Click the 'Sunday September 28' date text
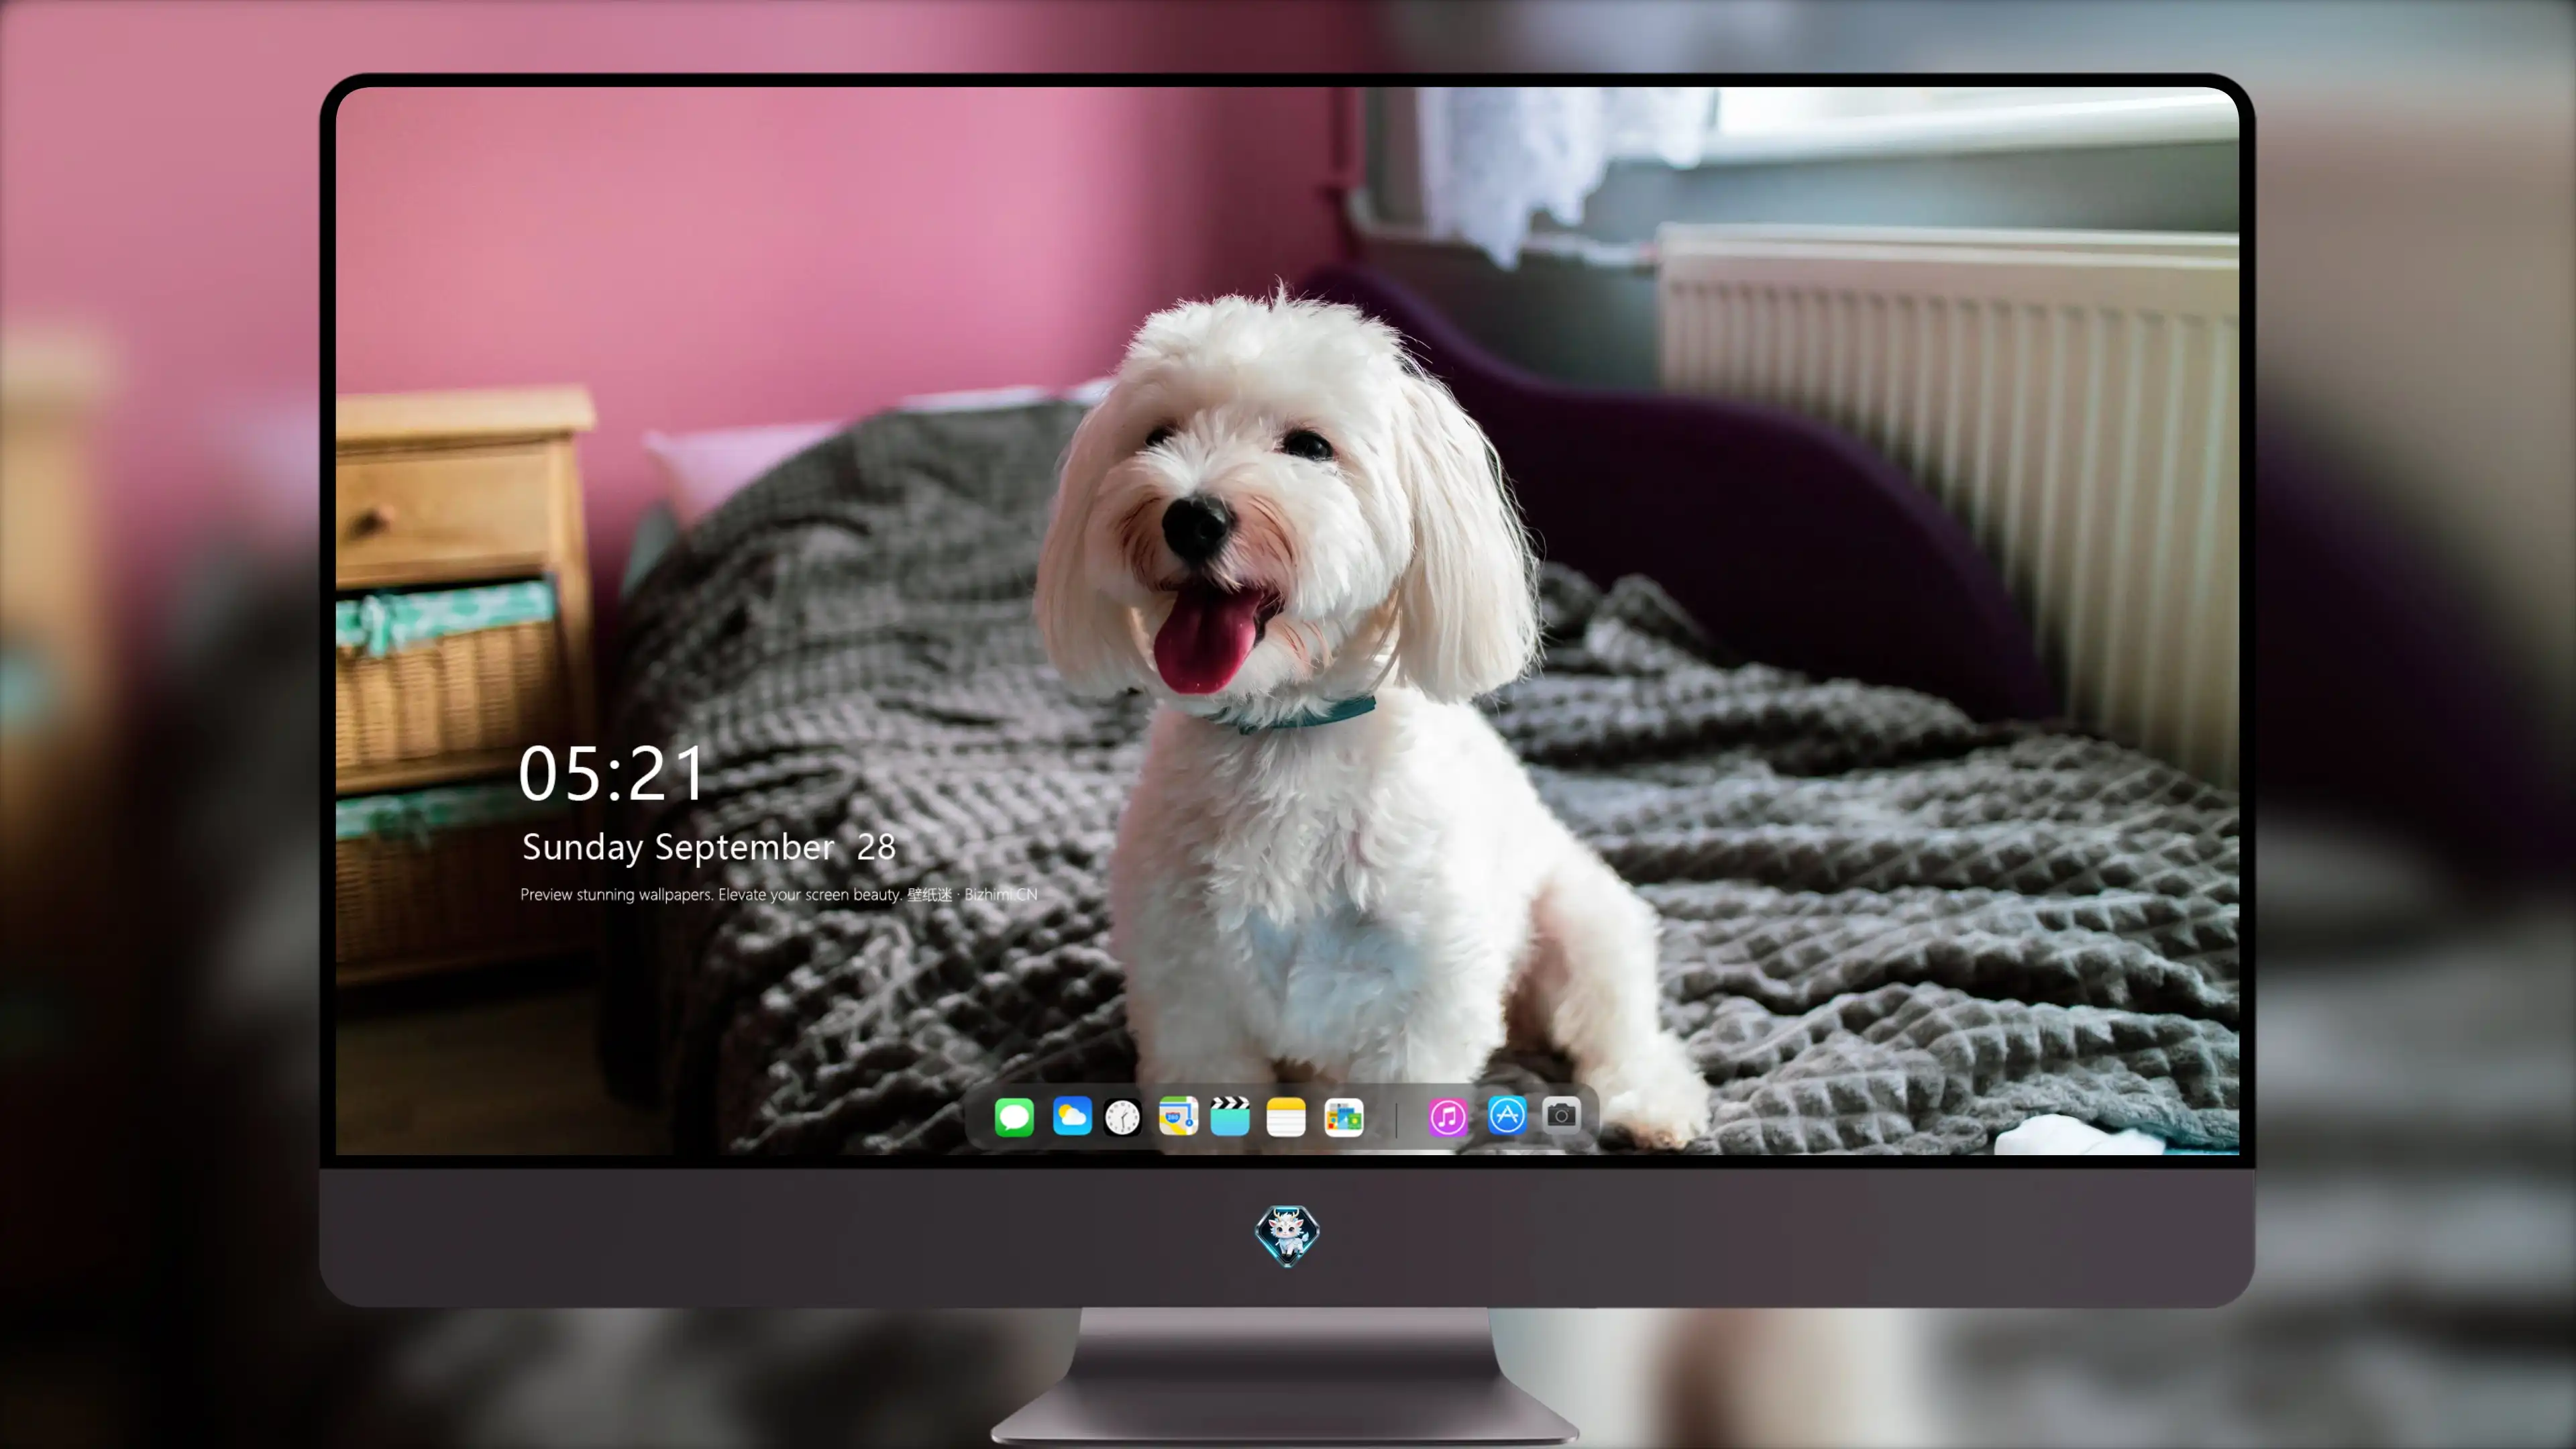 709,848
